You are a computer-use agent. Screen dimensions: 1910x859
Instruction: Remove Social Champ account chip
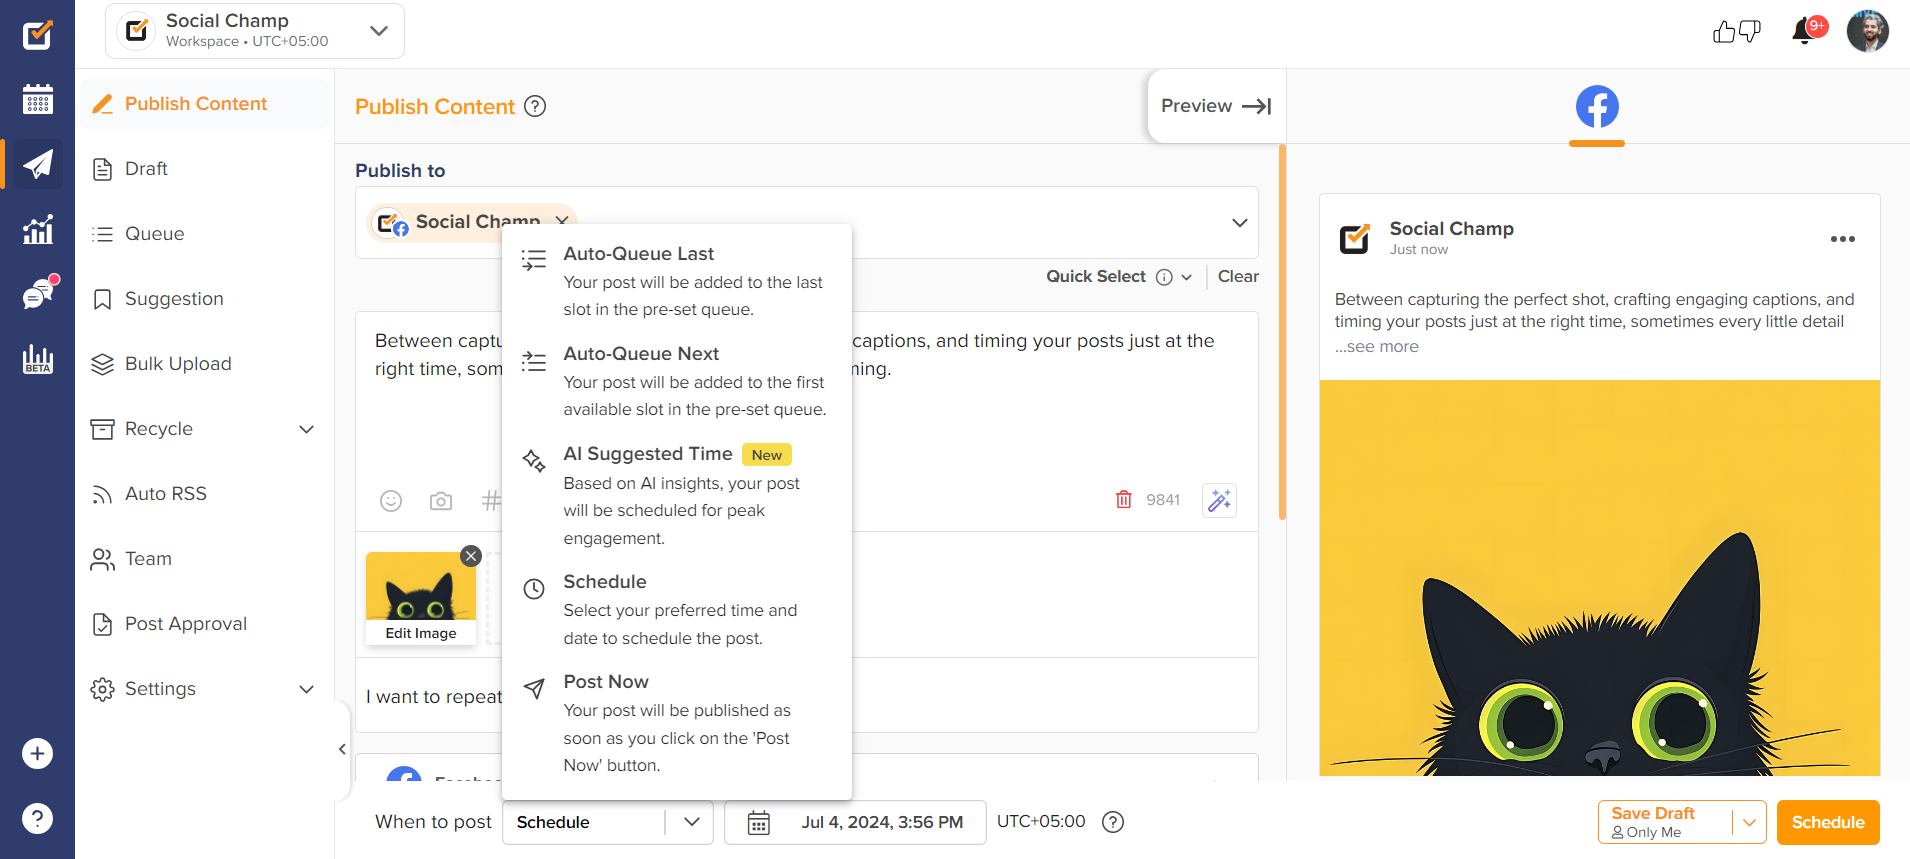click(562, 221)
